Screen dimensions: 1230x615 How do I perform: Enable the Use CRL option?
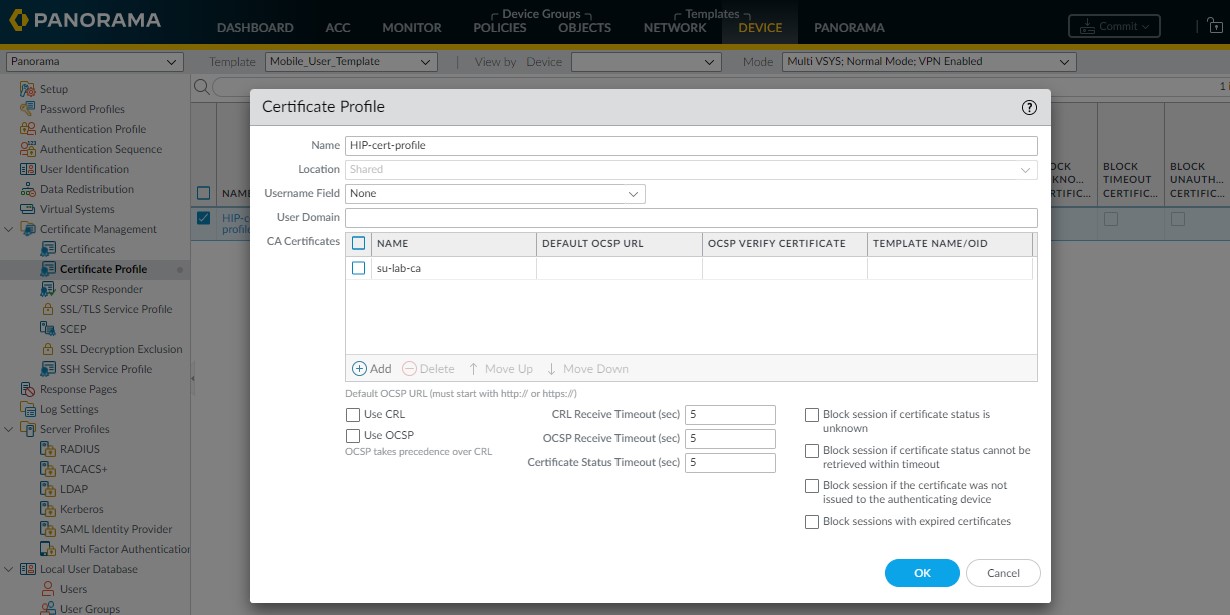353,414
